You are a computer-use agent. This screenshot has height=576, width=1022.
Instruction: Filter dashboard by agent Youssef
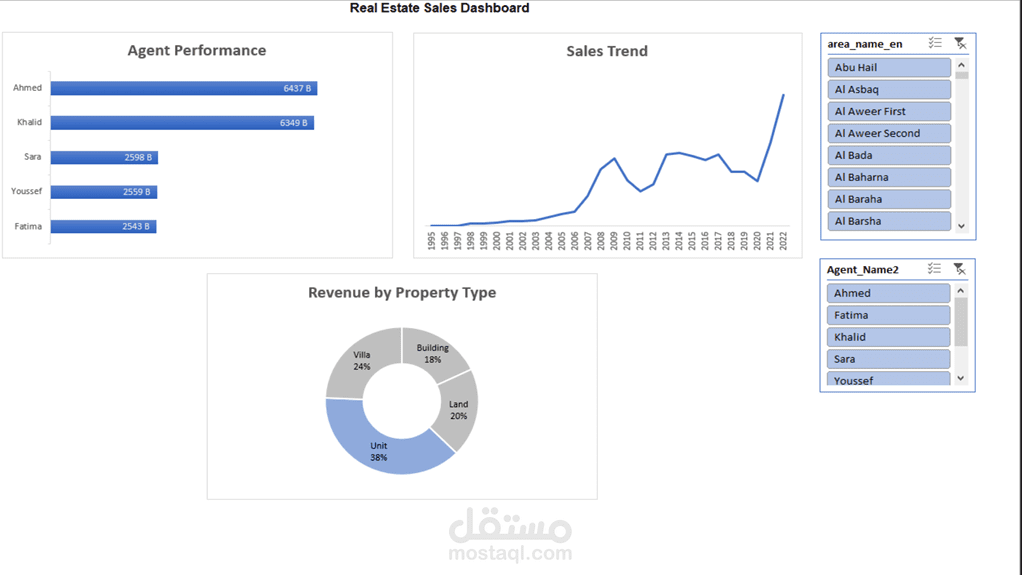888,379
